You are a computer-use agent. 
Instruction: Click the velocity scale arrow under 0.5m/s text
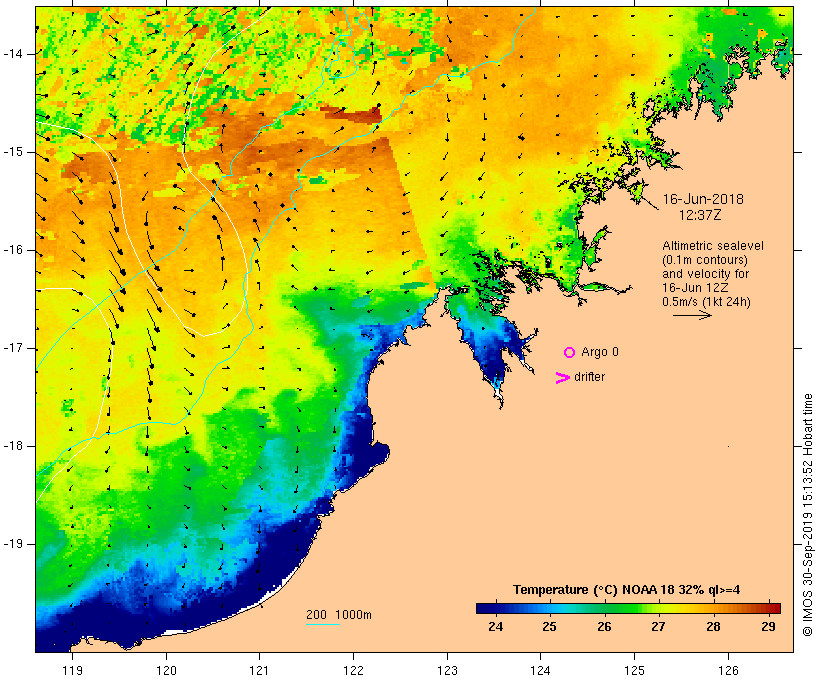(692, 315)
